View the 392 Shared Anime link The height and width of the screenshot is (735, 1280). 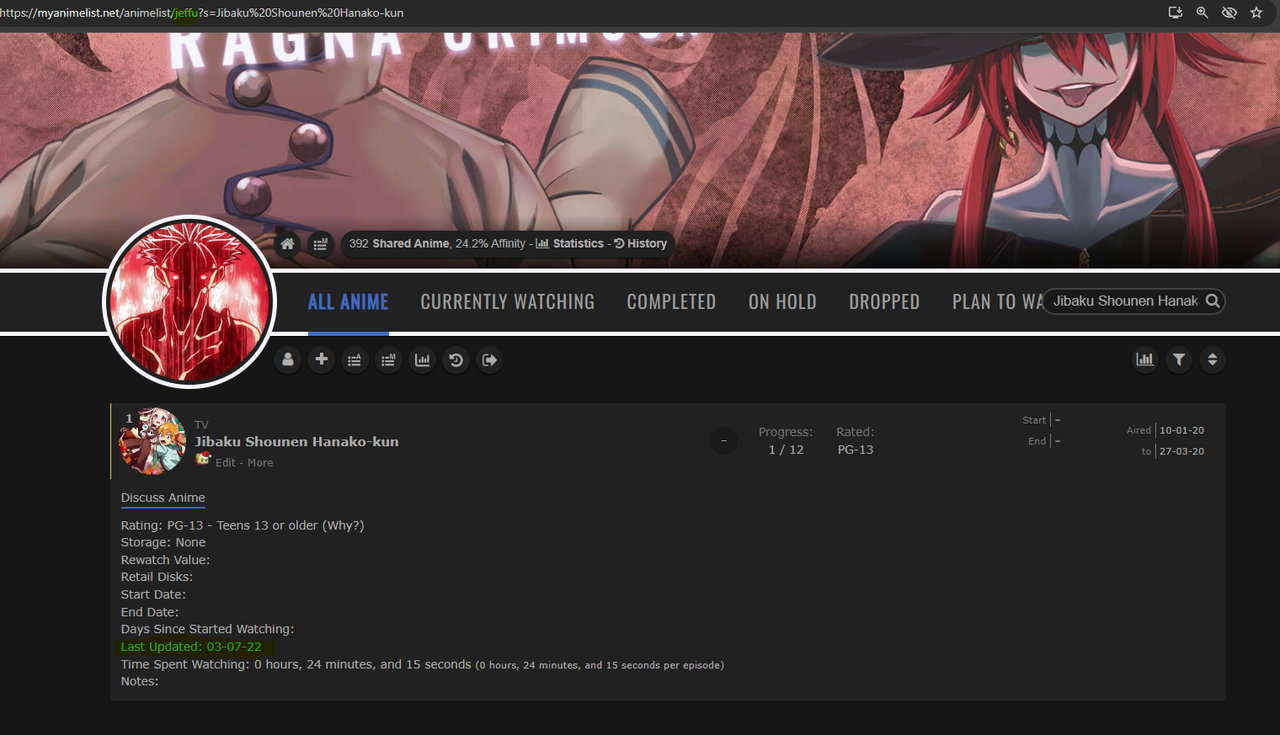point(399,244)
